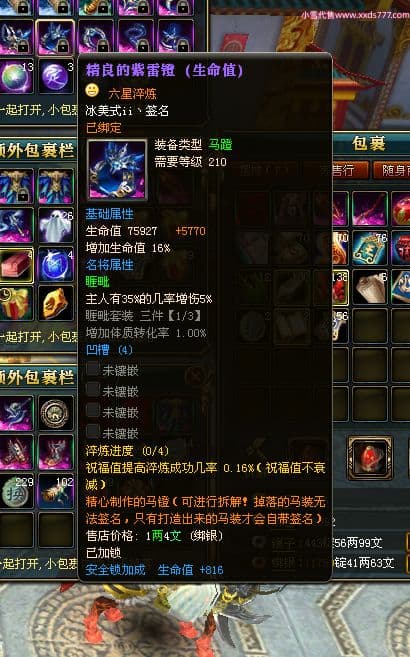Screen dimensions: 410x657
Task: Open the 随身 tab in the bag panel
Action: pos(392,170)
